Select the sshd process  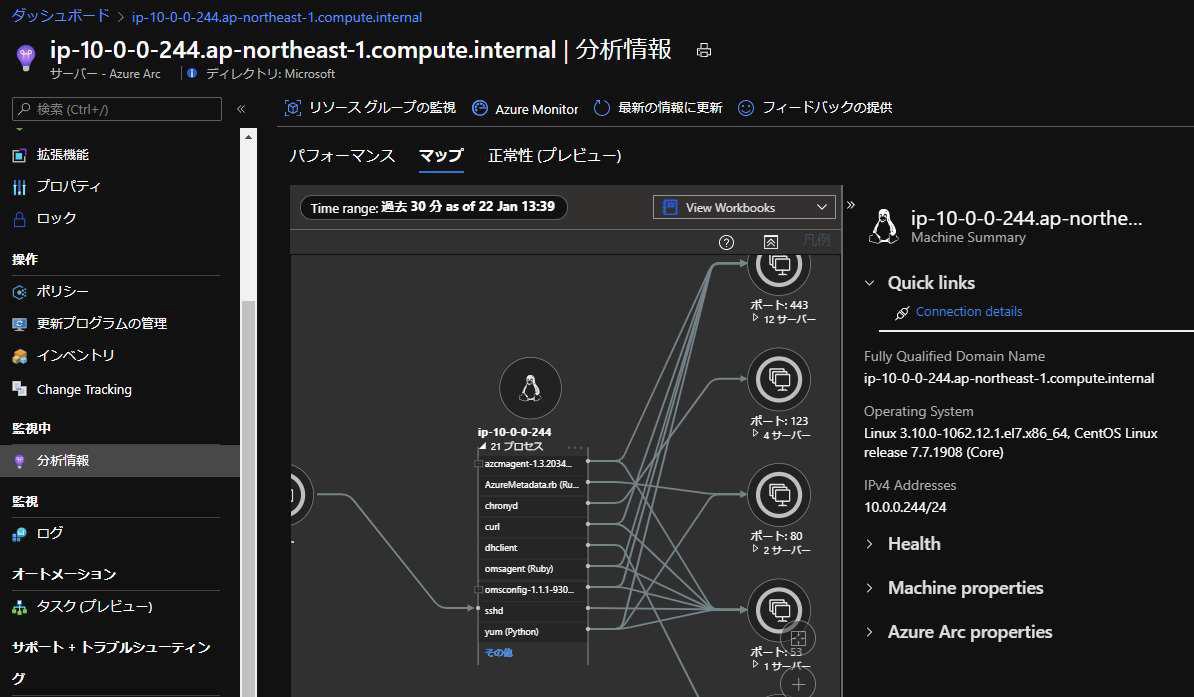click(x=532, y=610)
